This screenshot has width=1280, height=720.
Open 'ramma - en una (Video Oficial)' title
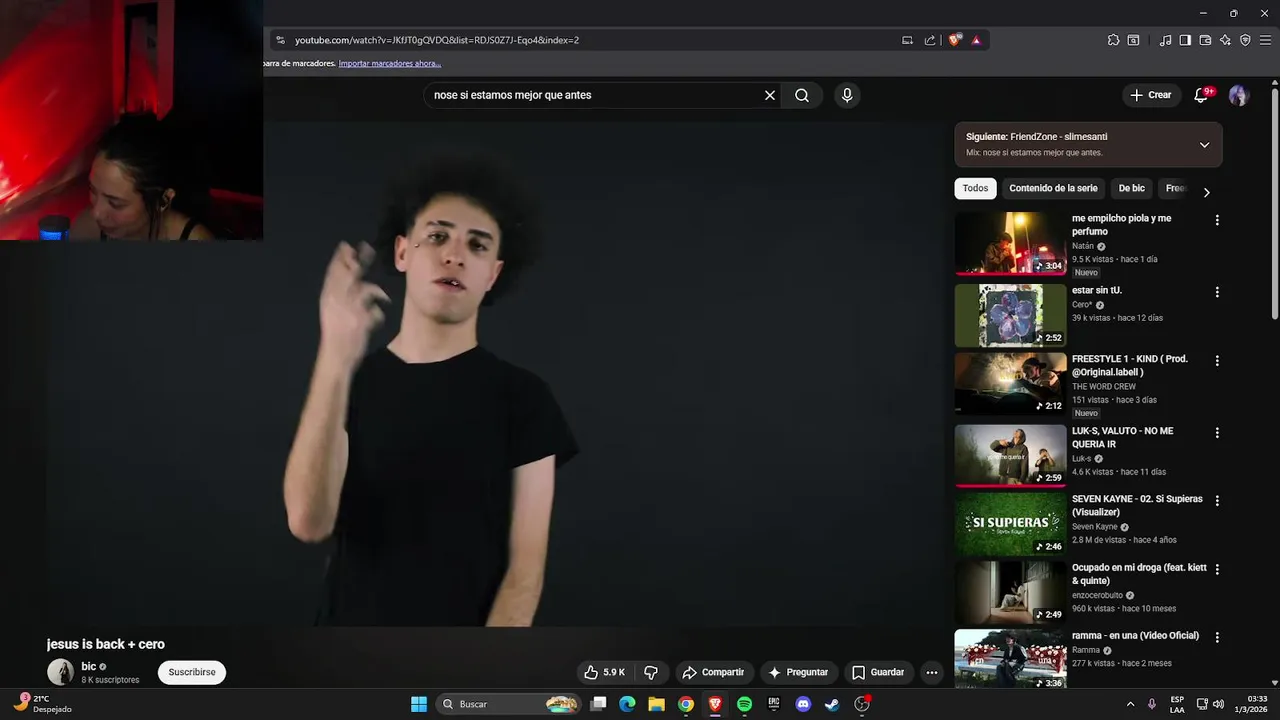pyautogui.click(x=1135, y=635)
